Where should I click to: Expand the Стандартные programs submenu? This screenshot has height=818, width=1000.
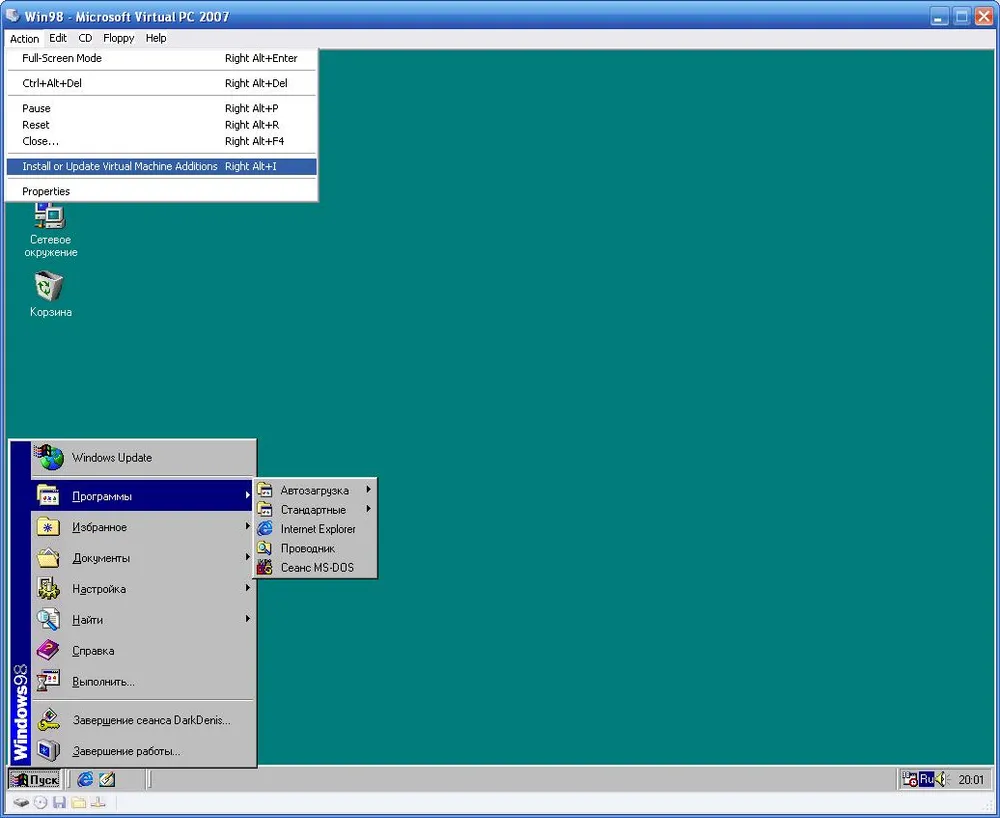tap(314, 510)
